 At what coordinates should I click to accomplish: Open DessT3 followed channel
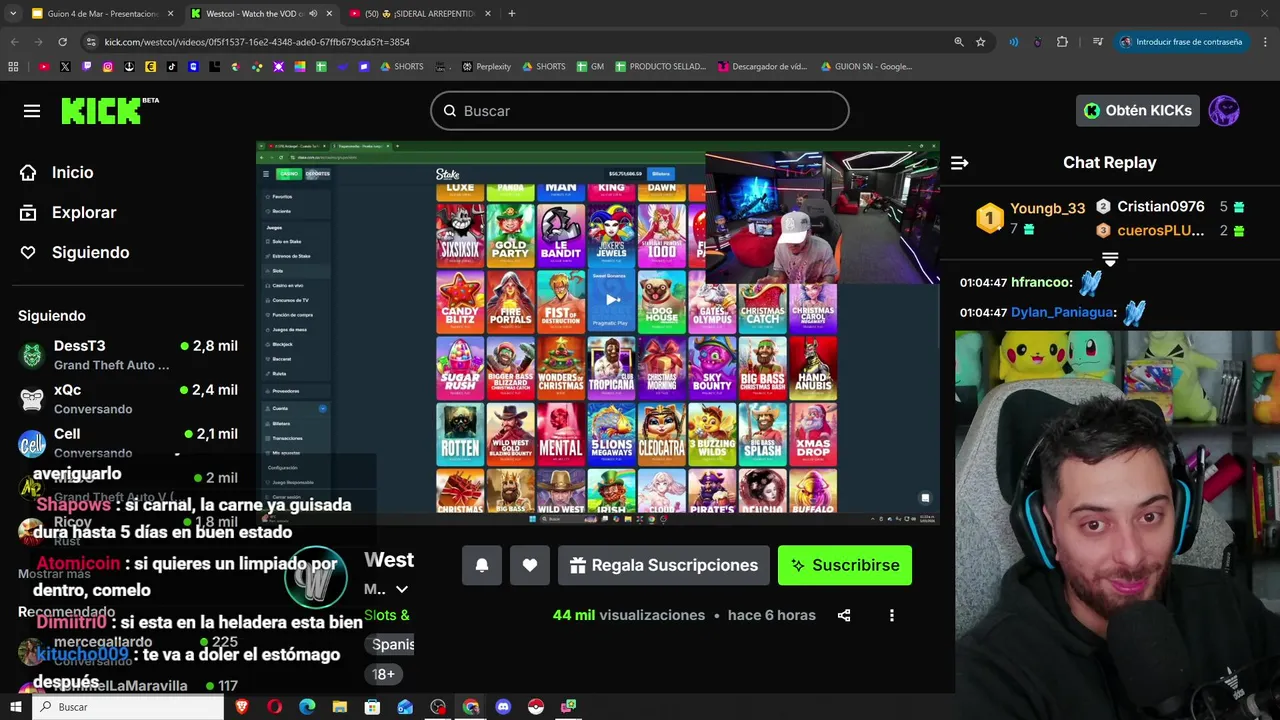128,355
